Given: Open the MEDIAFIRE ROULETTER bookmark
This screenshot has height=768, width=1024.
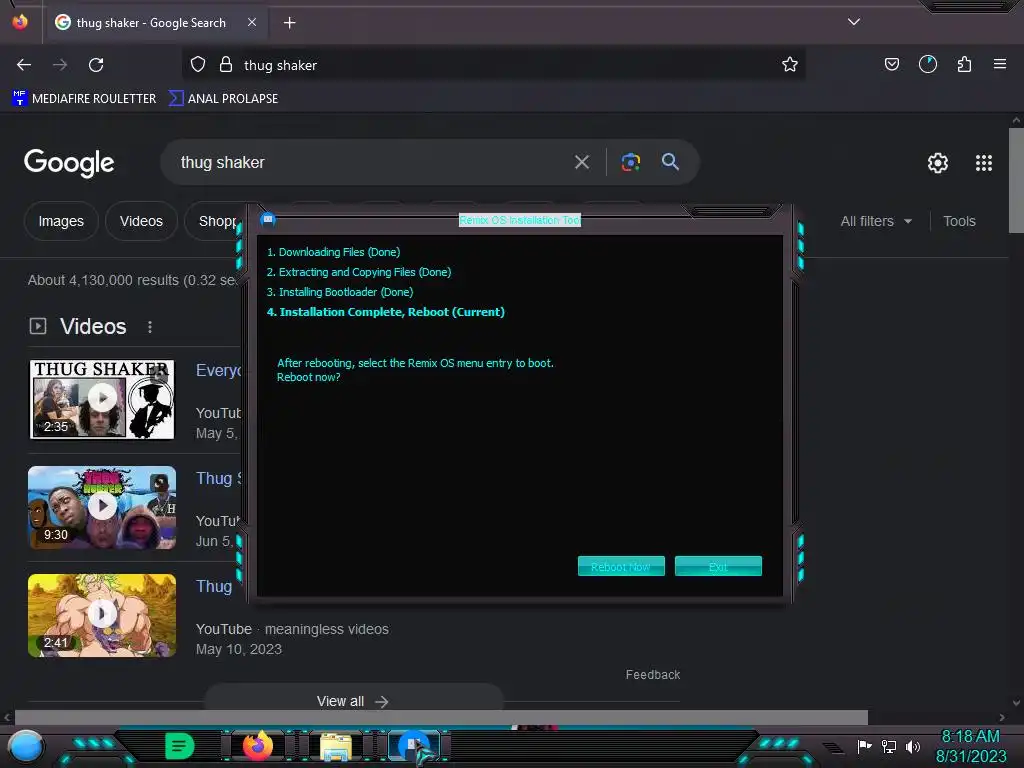Looking at the screenshot, I should (x=84, y=99).
